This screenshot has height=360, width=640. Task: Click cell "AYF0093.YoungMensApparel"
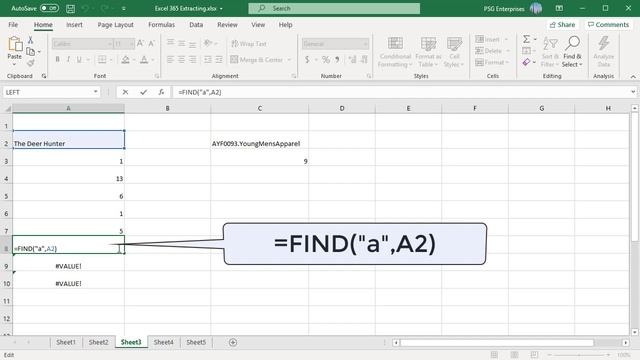coord(260,140)
